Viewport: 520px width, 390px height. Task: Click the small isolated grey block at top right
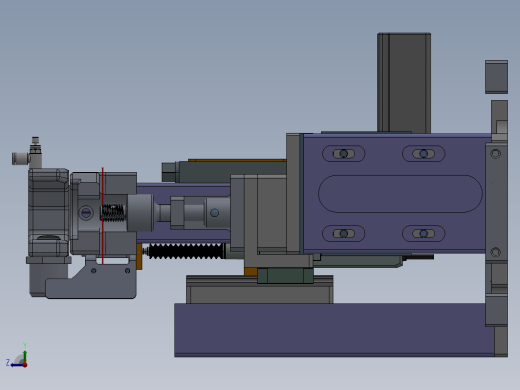coord(496,77)
